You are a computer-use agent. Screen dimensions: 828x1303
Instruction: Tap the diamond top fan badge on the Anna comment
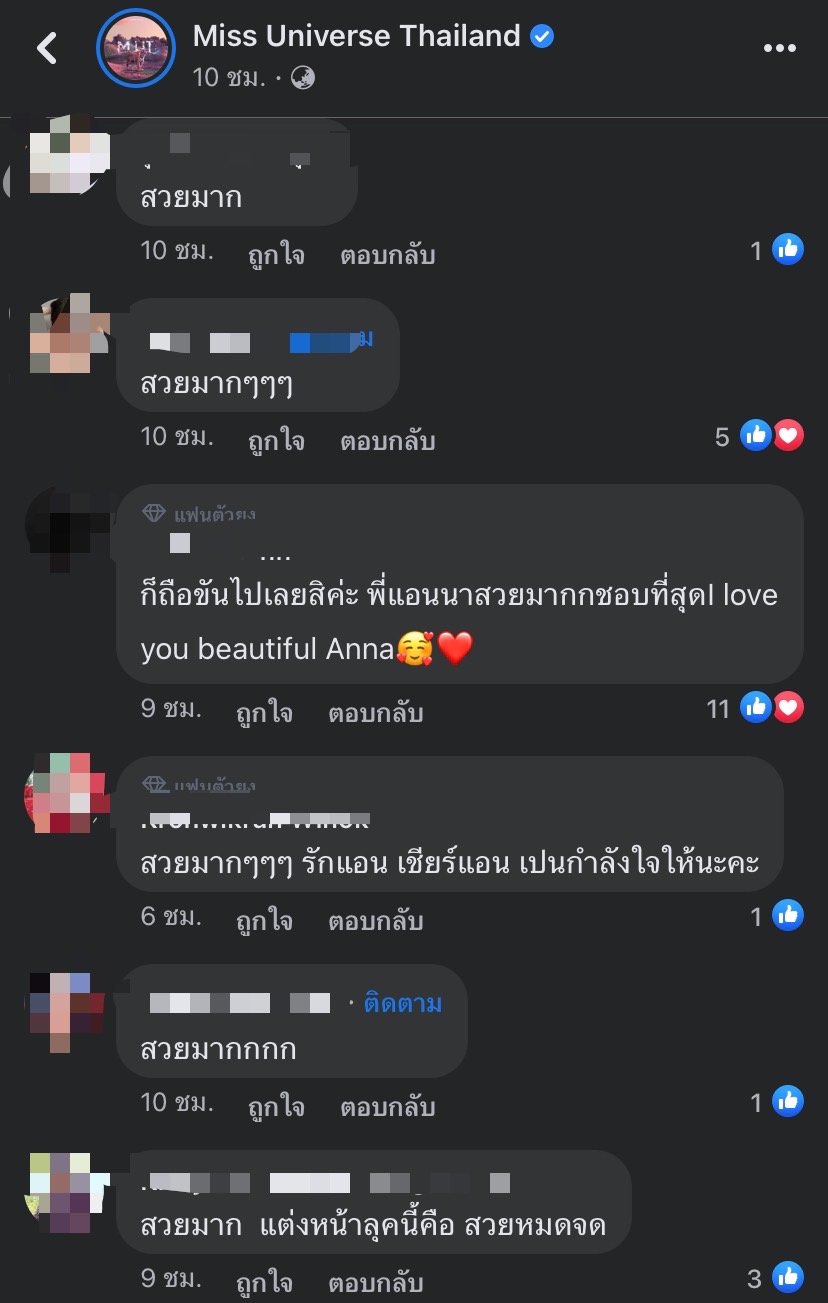[x=154, y=514]
